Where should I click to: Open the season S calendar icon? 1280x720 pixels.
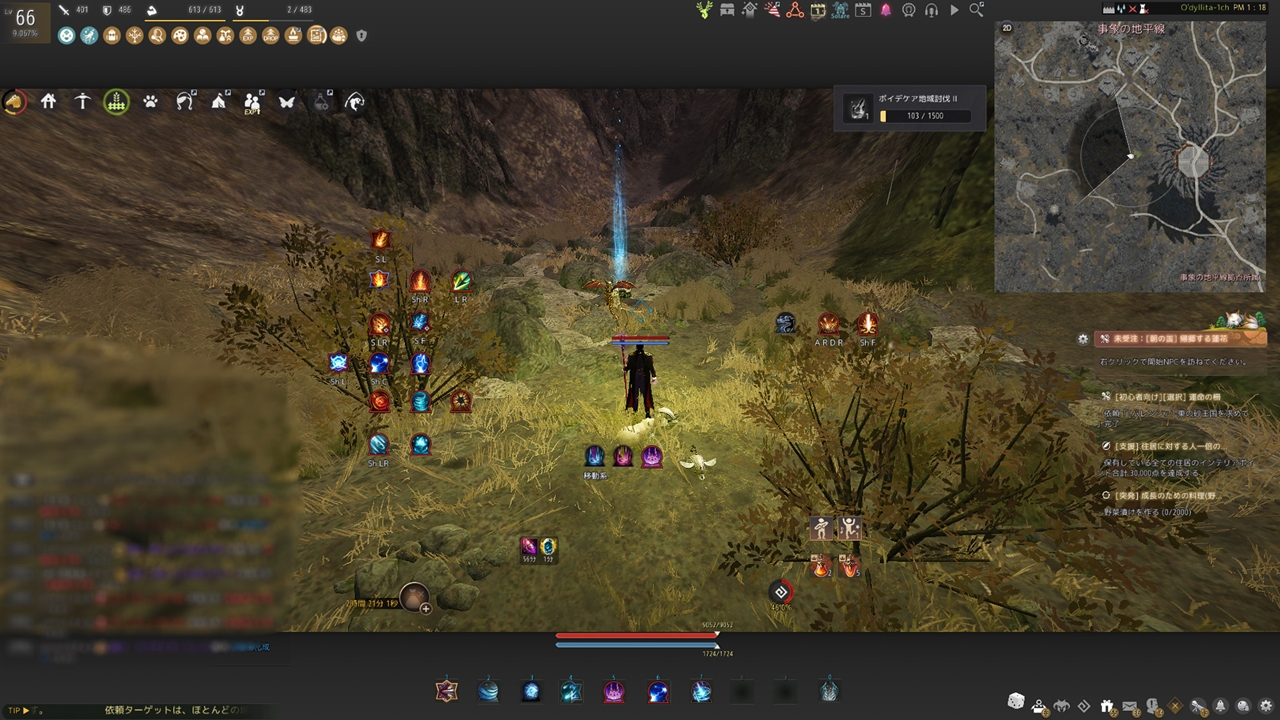(x=863, y=10)
